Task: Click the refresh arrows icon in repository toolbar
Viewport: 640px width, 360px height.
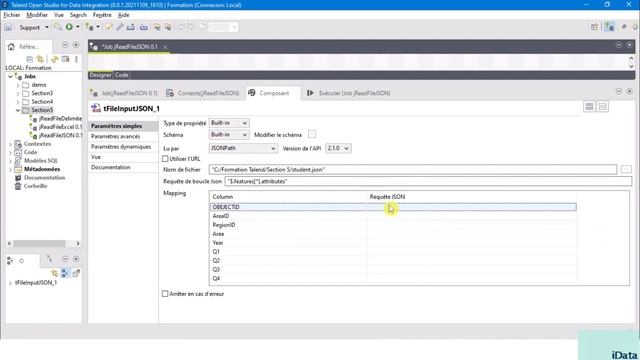Action: click(54, 59)
